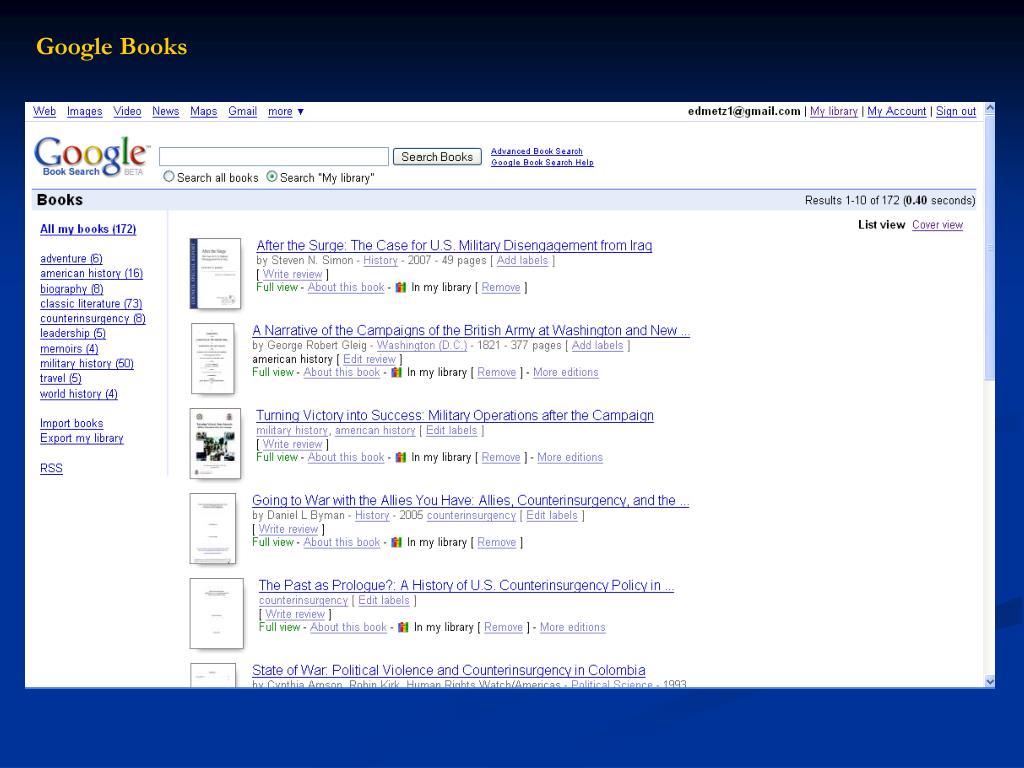Remove The Past as Prologue from library
Image resolution: width=1024 pixels, height=768 pixels.
504,627
